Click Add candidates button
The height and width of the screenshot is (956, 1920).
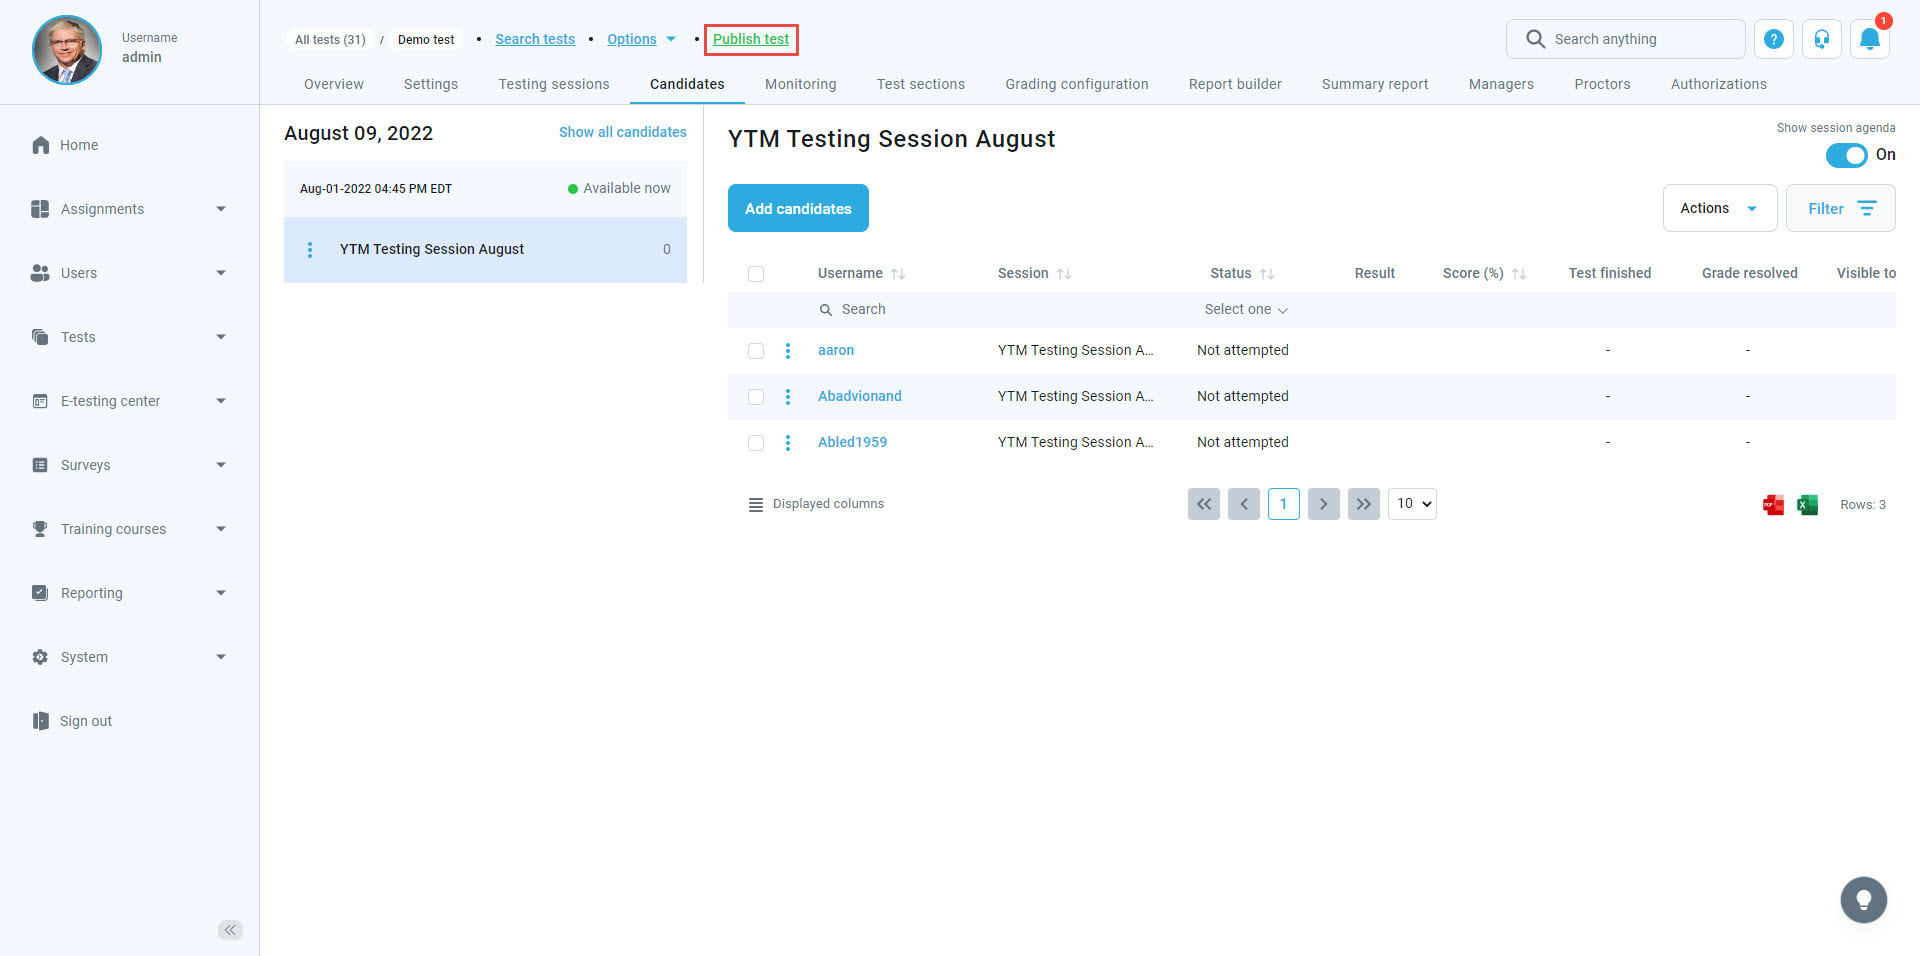(797, 208)
